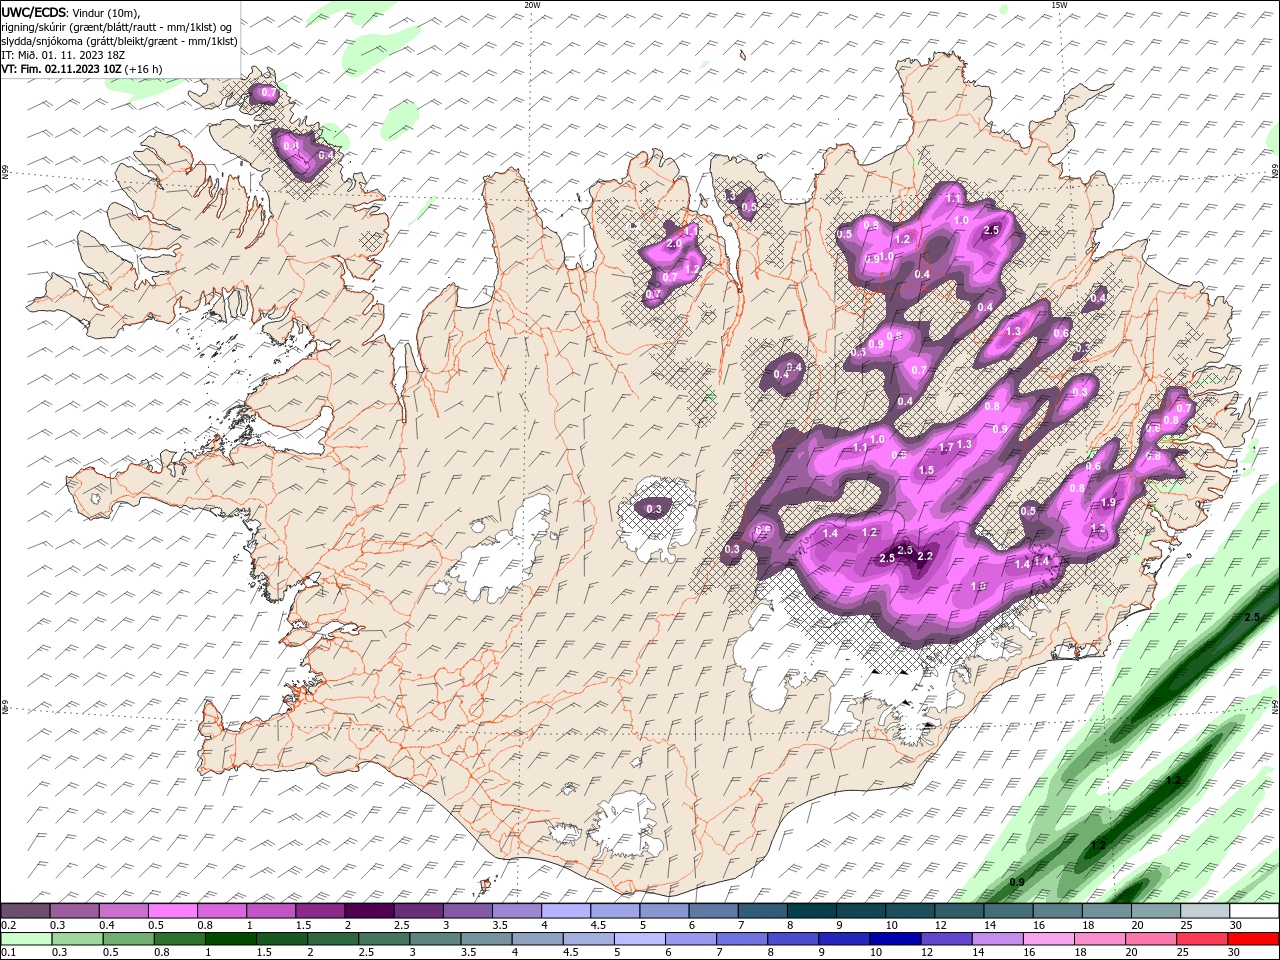Click the 20W longitude label

[532, 5]
